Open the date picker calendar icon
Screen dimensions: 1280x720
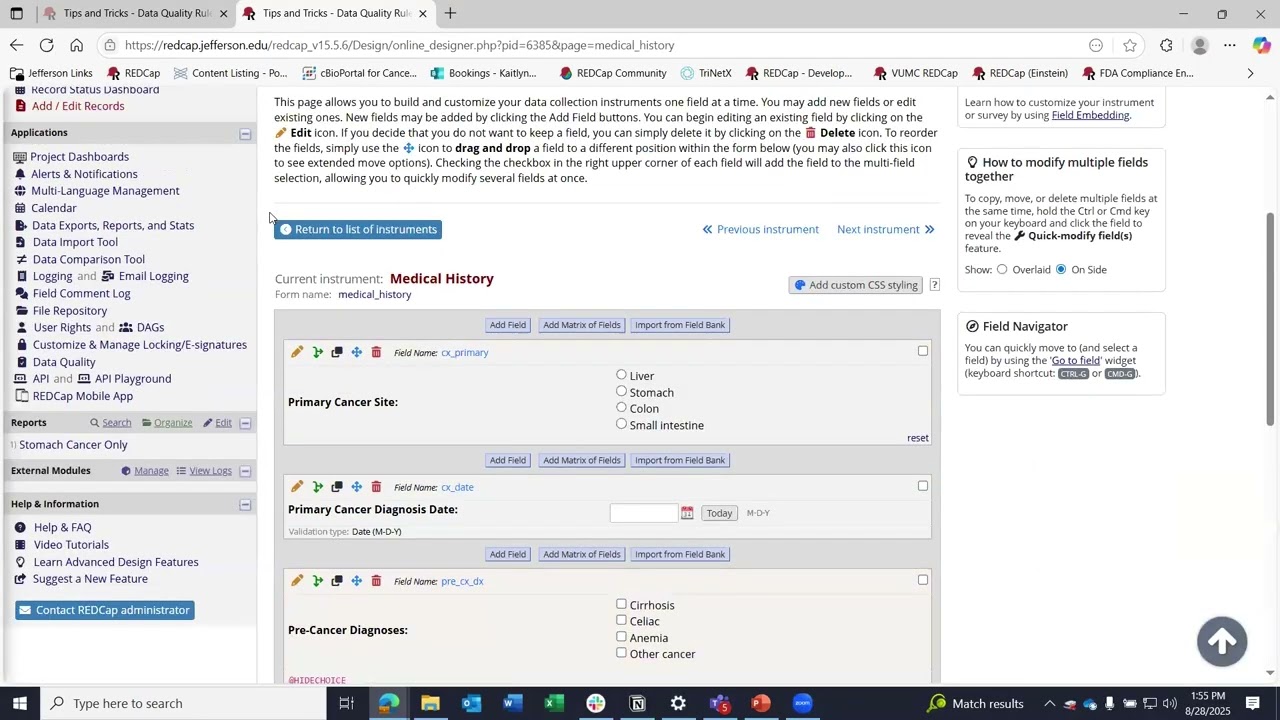[687, 513]
